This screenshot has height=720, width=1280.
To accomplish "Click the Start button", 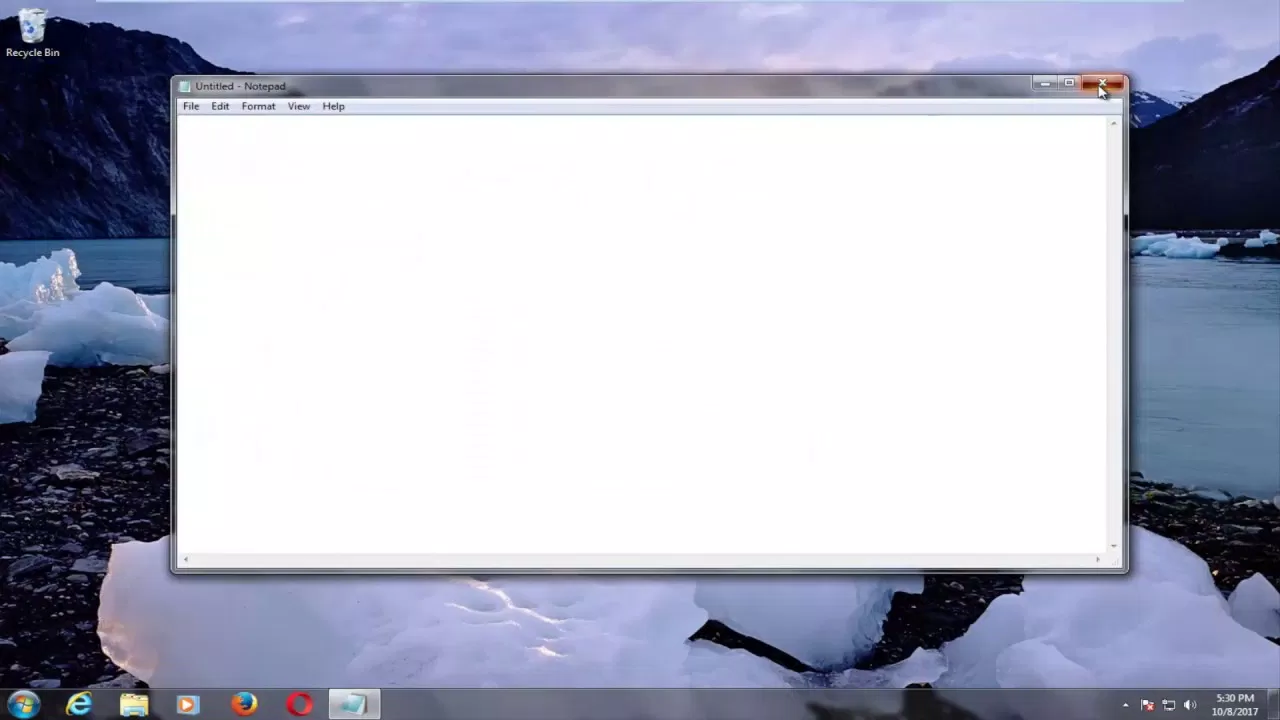I will click(22, 704).
